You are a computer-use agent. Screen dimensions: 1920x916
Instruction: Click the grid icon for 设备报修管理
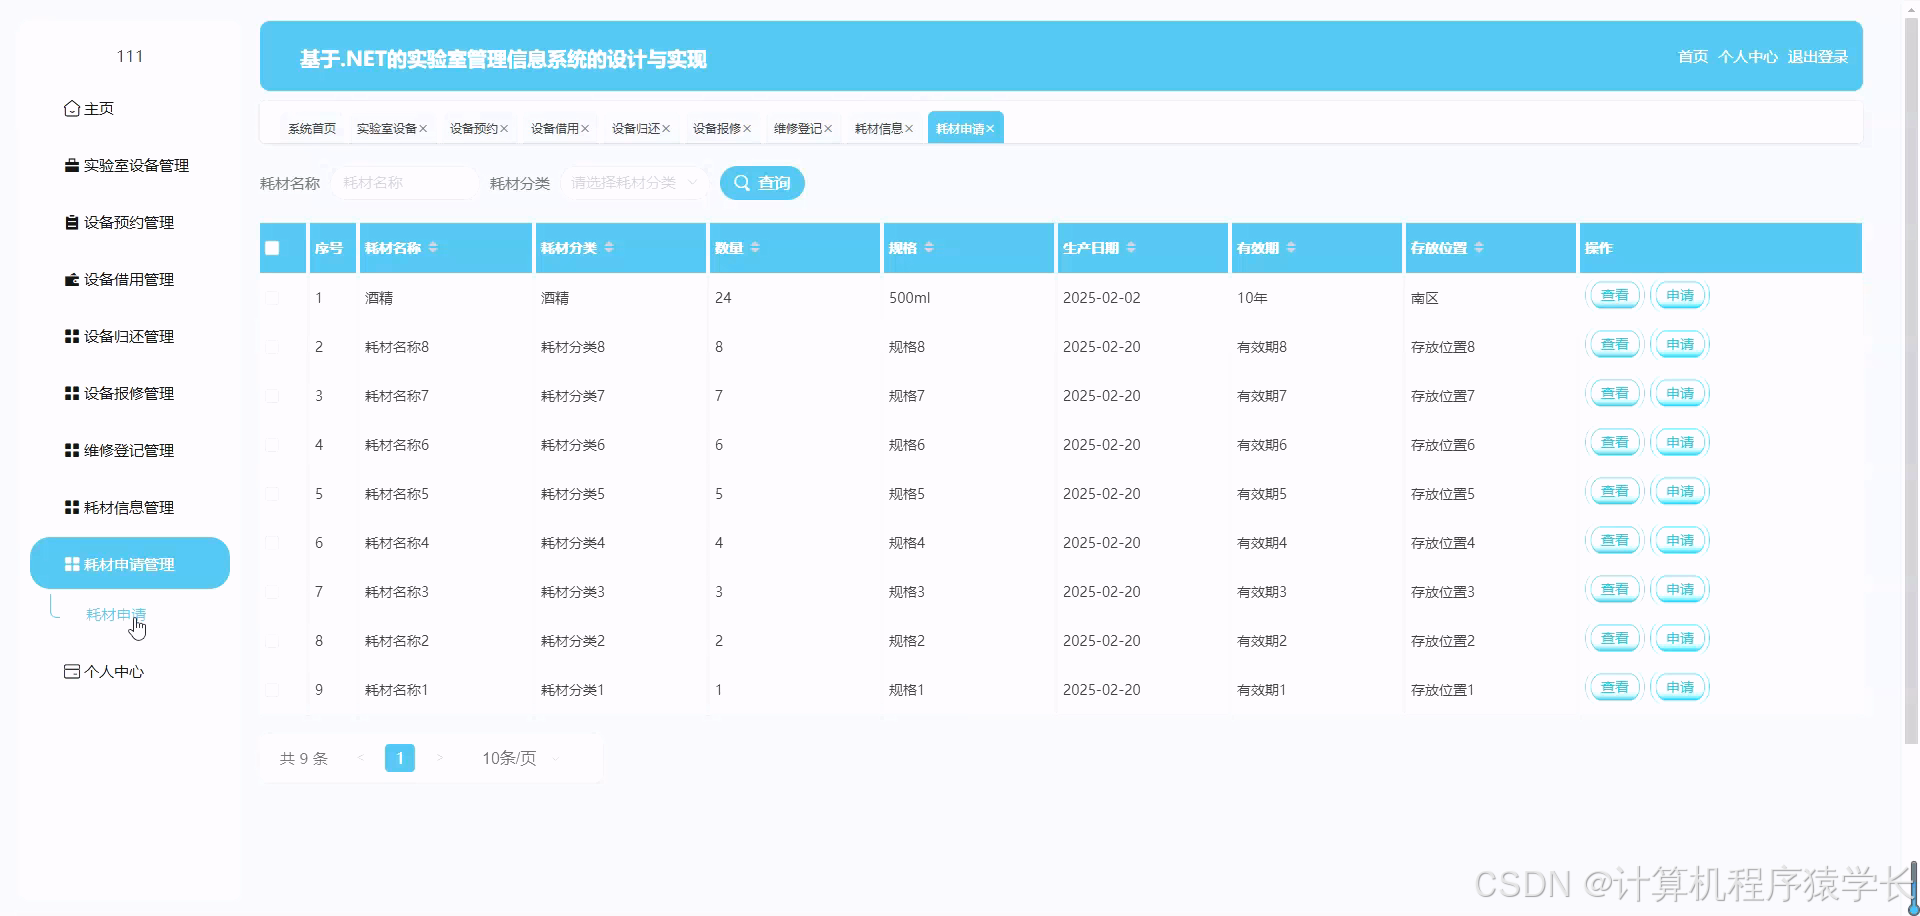point(71,393)
